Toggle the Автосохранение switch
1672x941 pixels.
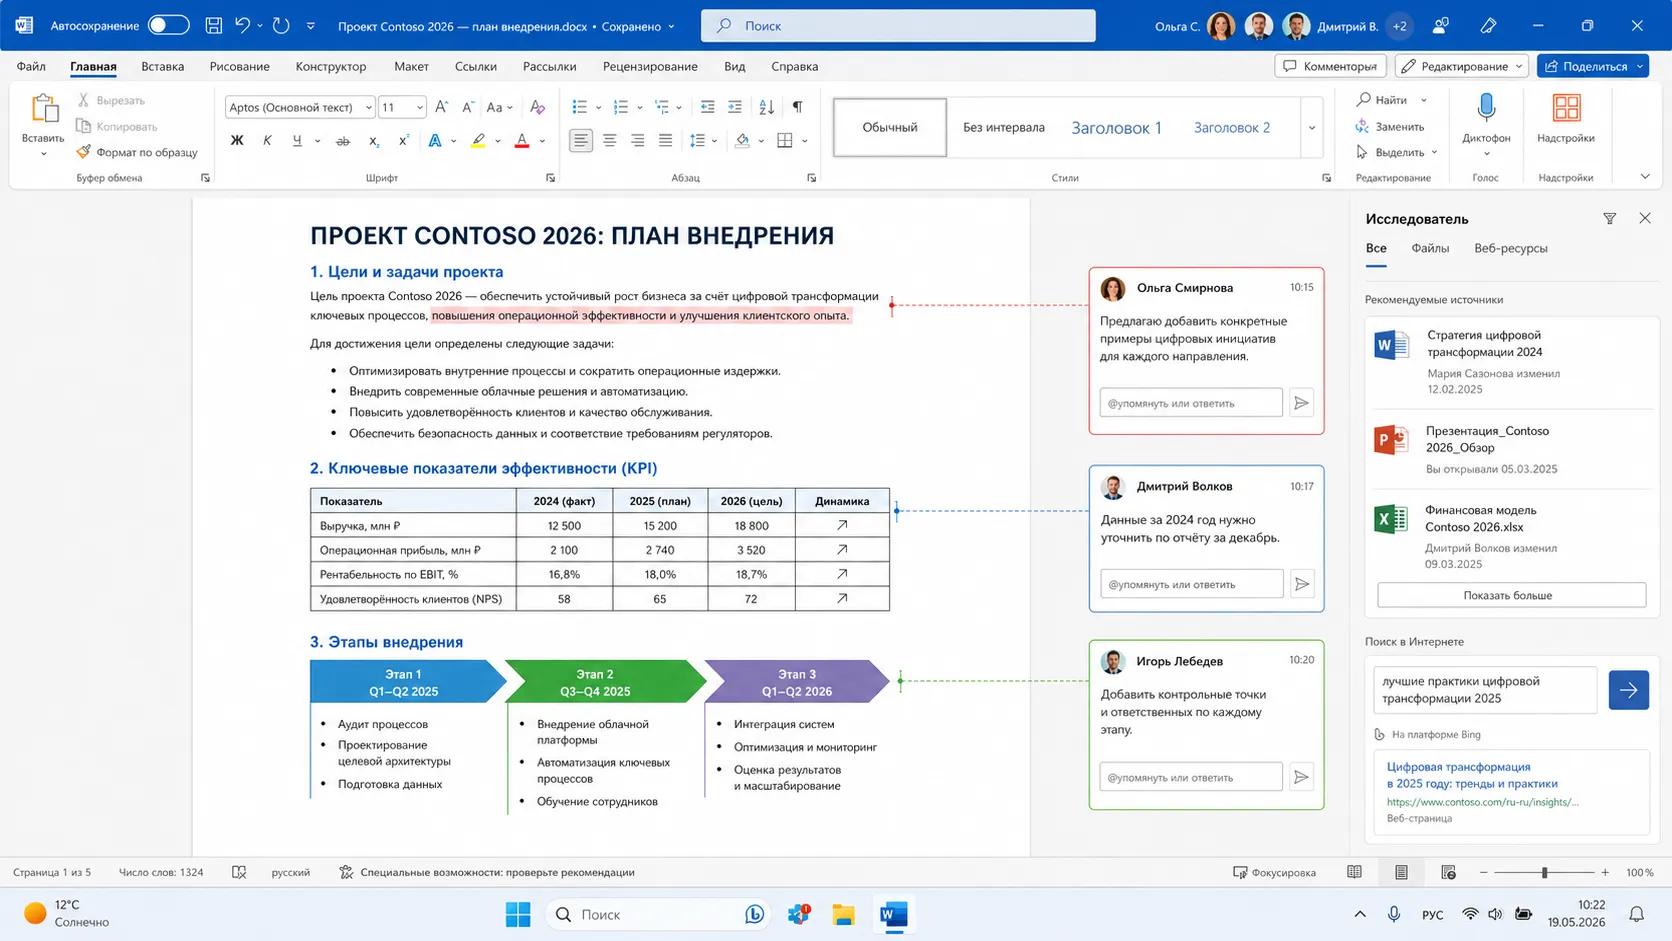[168, 25]
